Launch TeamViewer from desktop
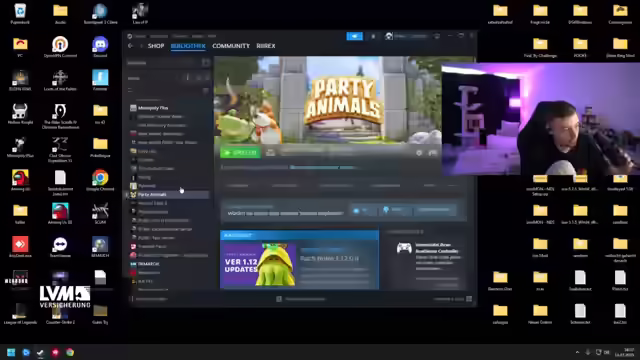The width and height of the screenshot is (640, 360). pyautogui.click(x=60, y=247)
